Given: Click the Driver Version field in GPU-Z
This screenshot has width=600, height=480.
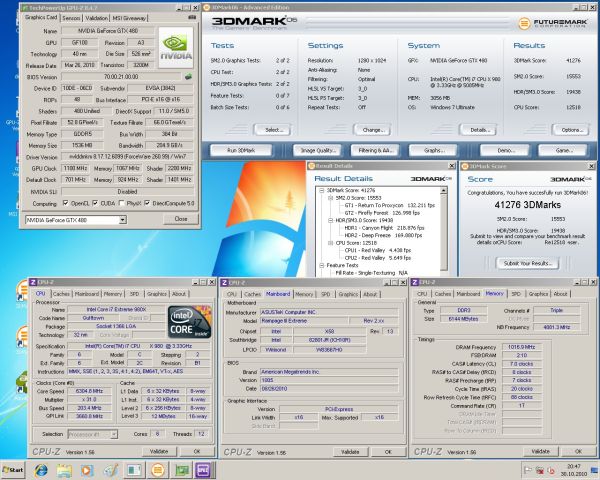Looking at the screenshot, I should coord(127,157).
